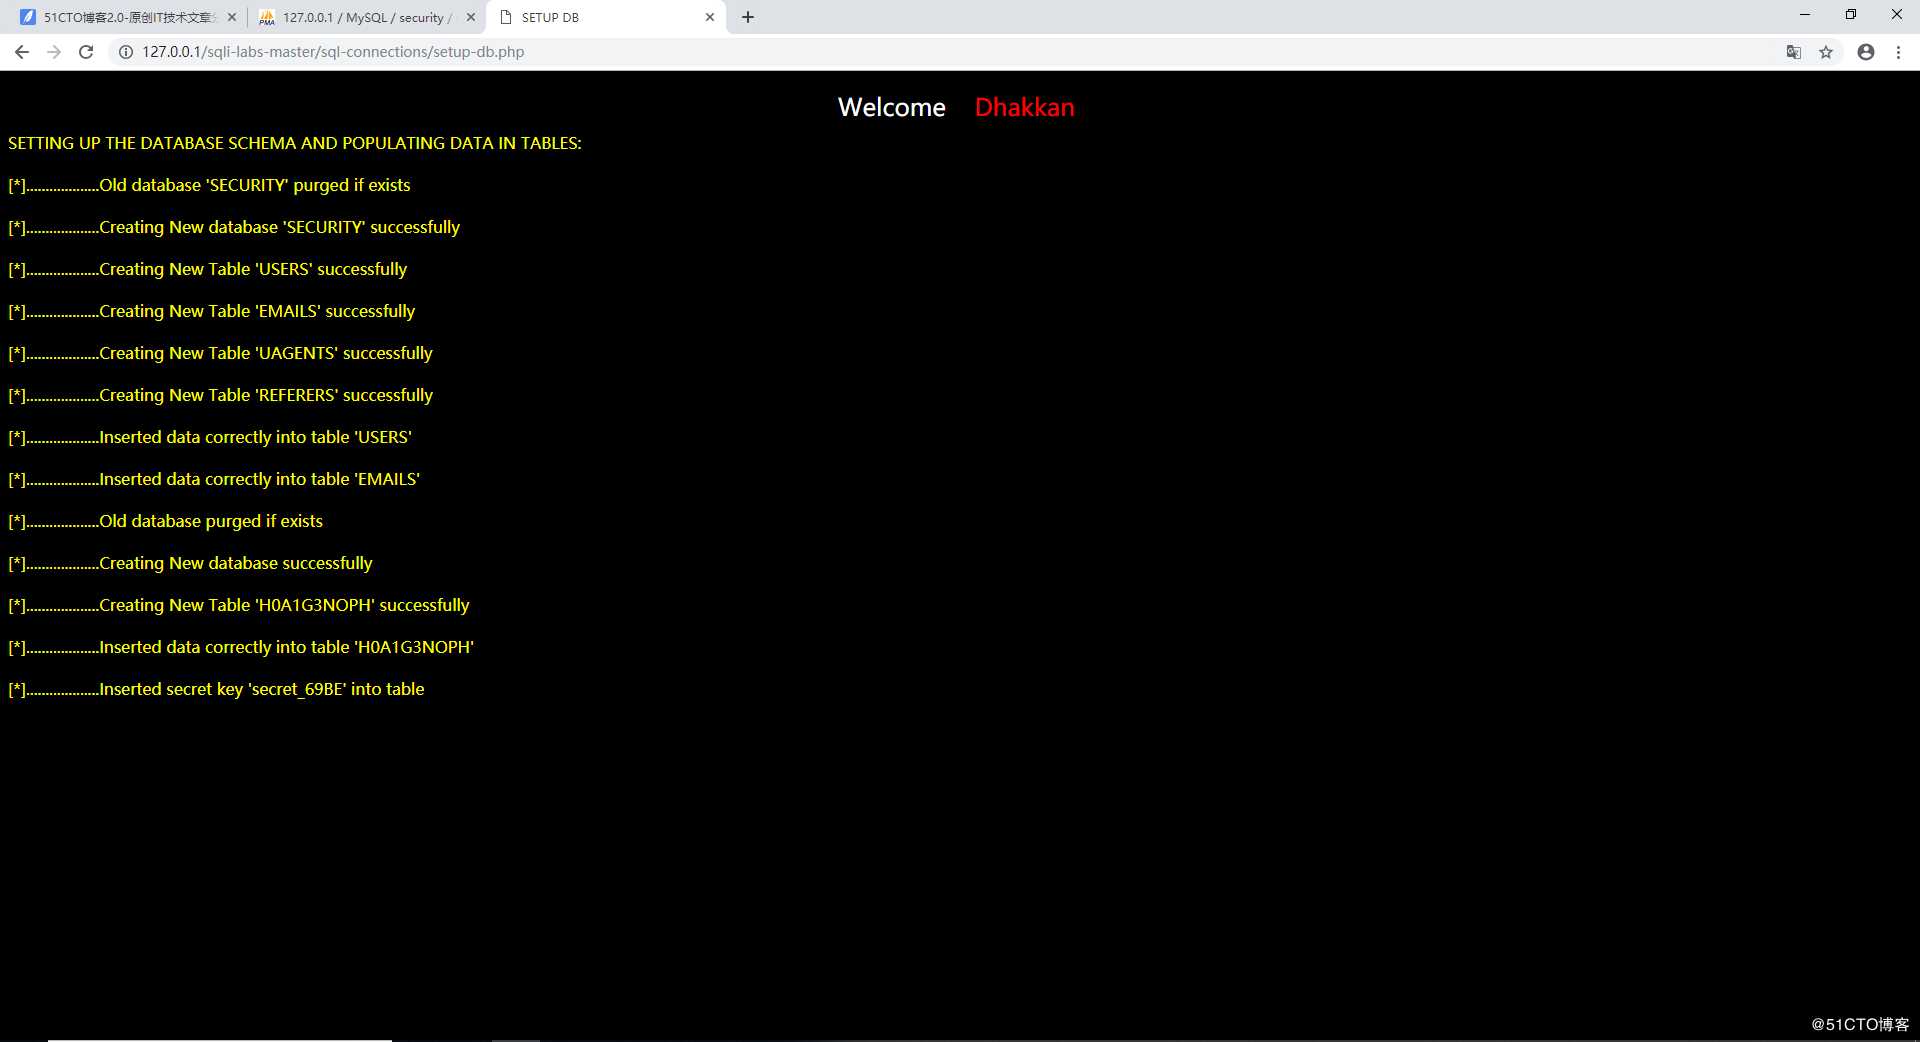Click 'Old database purged if exists' line

point(166,521)
